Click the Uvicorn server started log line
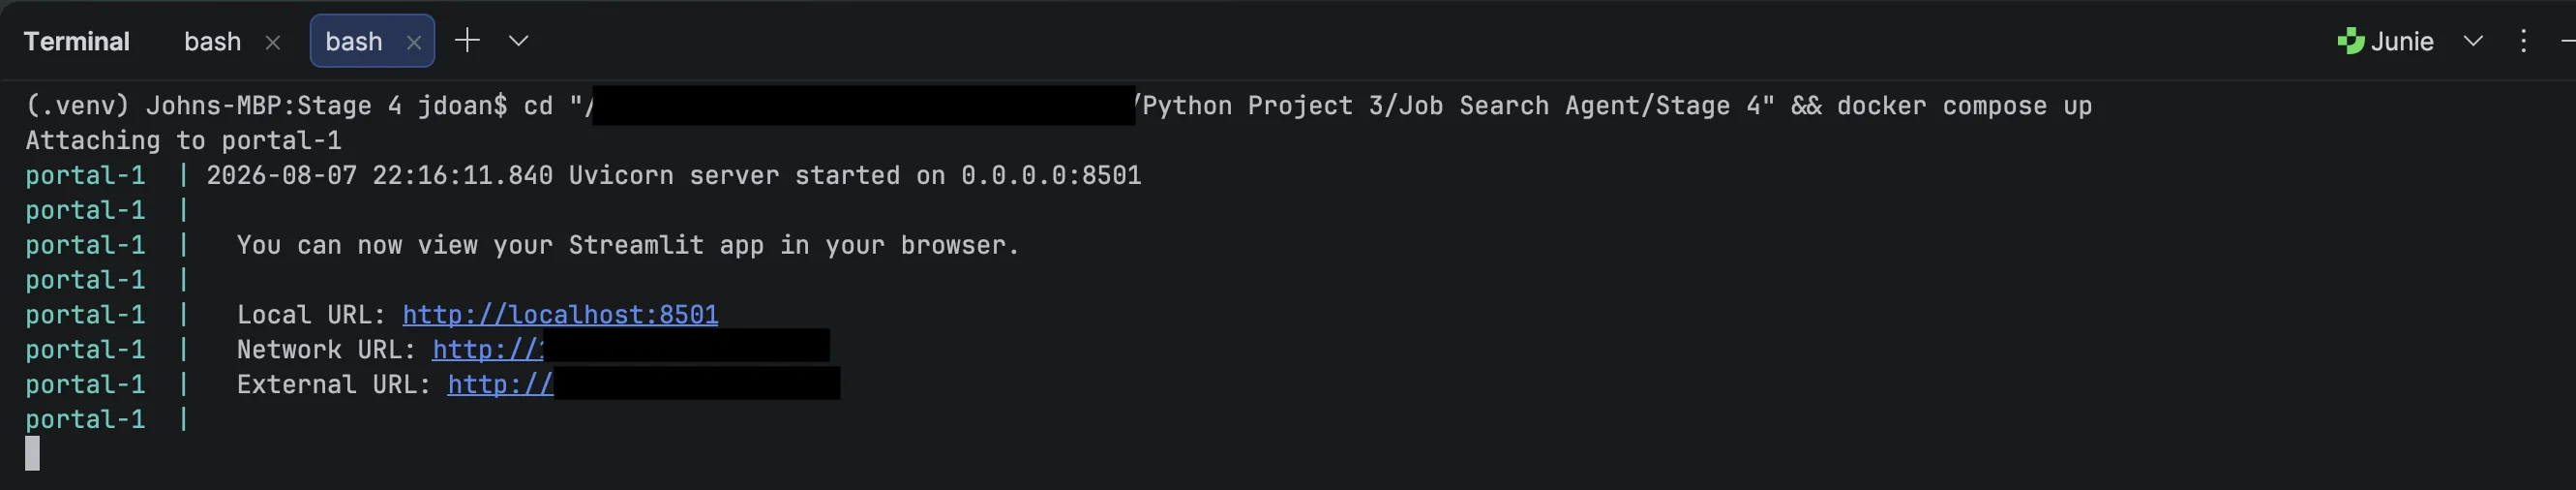2576x490 pixels. [x=674, y=176]
